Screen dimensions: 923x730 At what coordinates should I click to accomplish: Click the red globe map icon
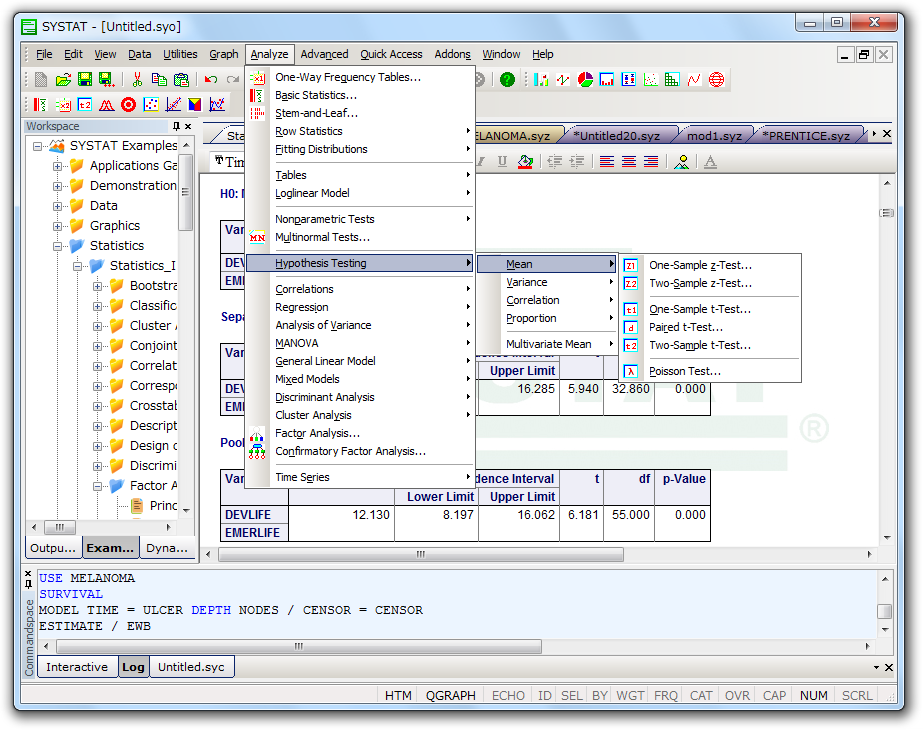pos(716,79)
